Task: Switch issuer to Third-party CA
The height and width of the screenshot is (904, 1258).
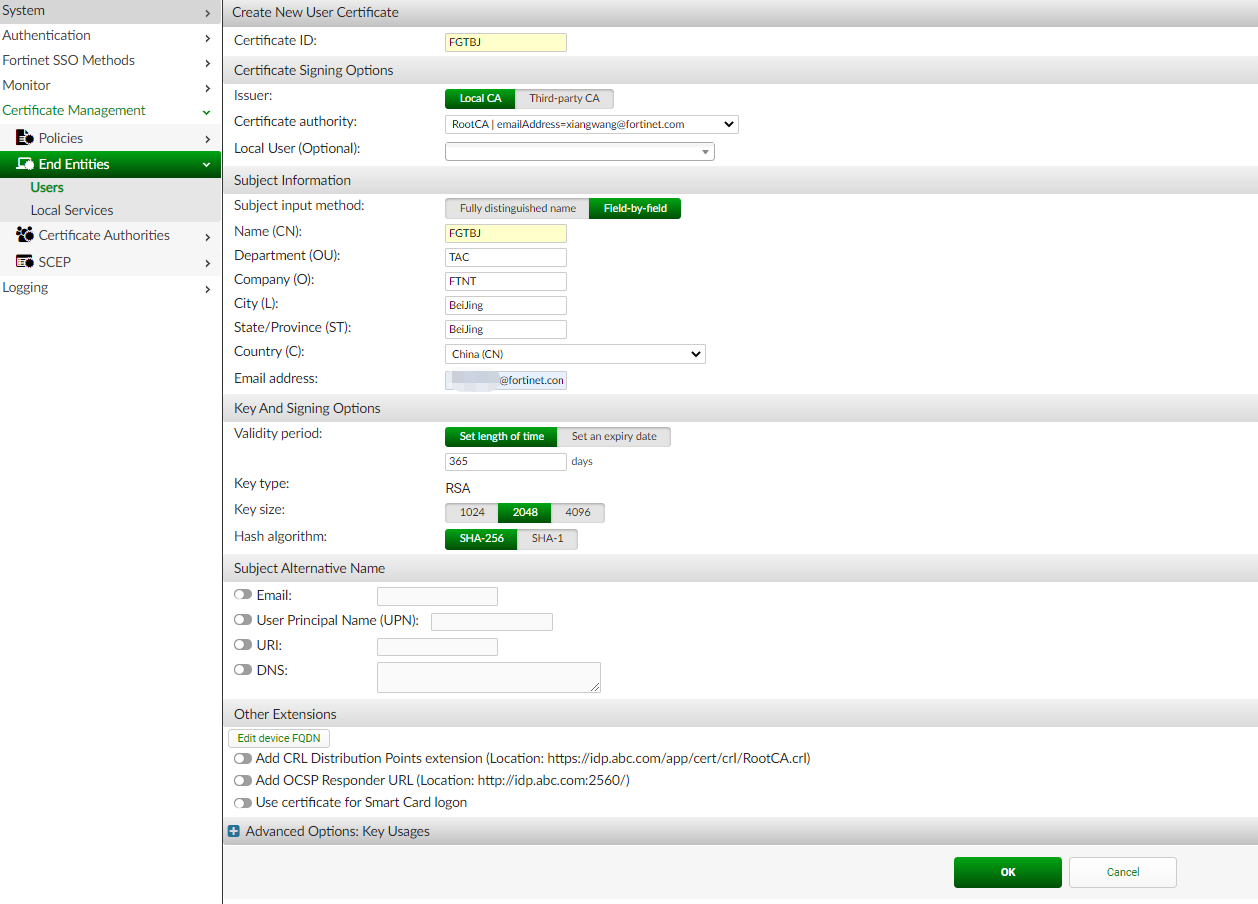Action: coord(564,98)
